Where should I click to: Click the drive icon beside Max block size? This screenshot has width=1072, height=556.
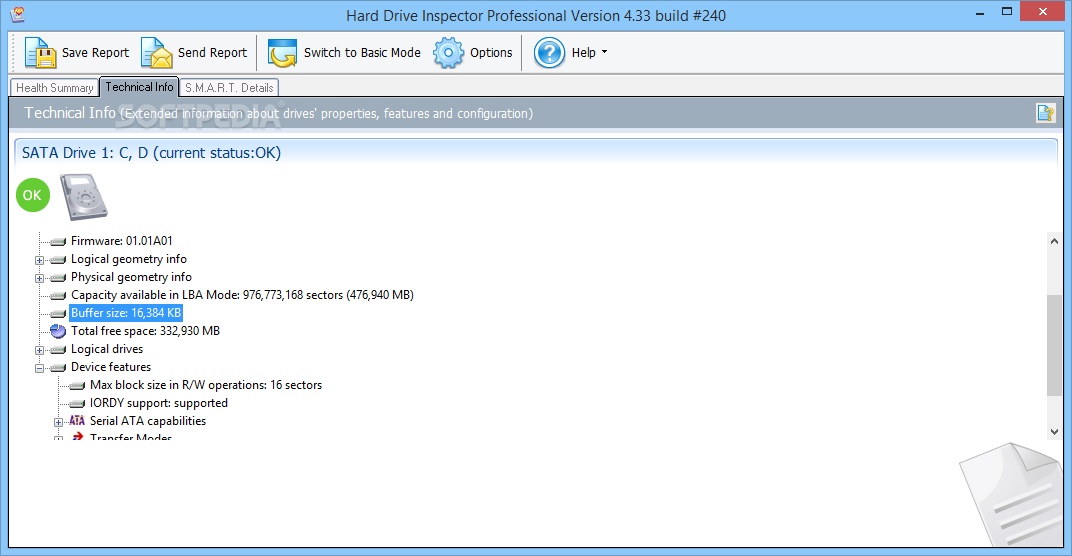coord(77,386)
